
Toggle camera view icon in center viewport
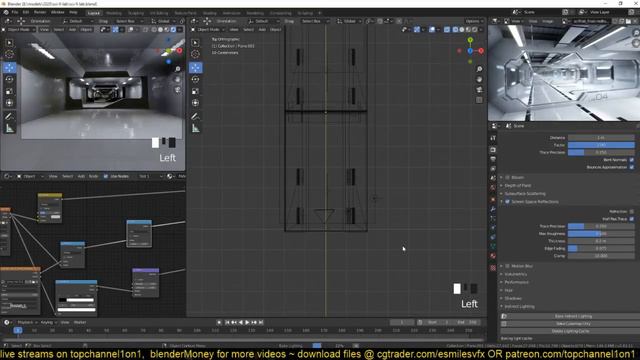point(479,90)
